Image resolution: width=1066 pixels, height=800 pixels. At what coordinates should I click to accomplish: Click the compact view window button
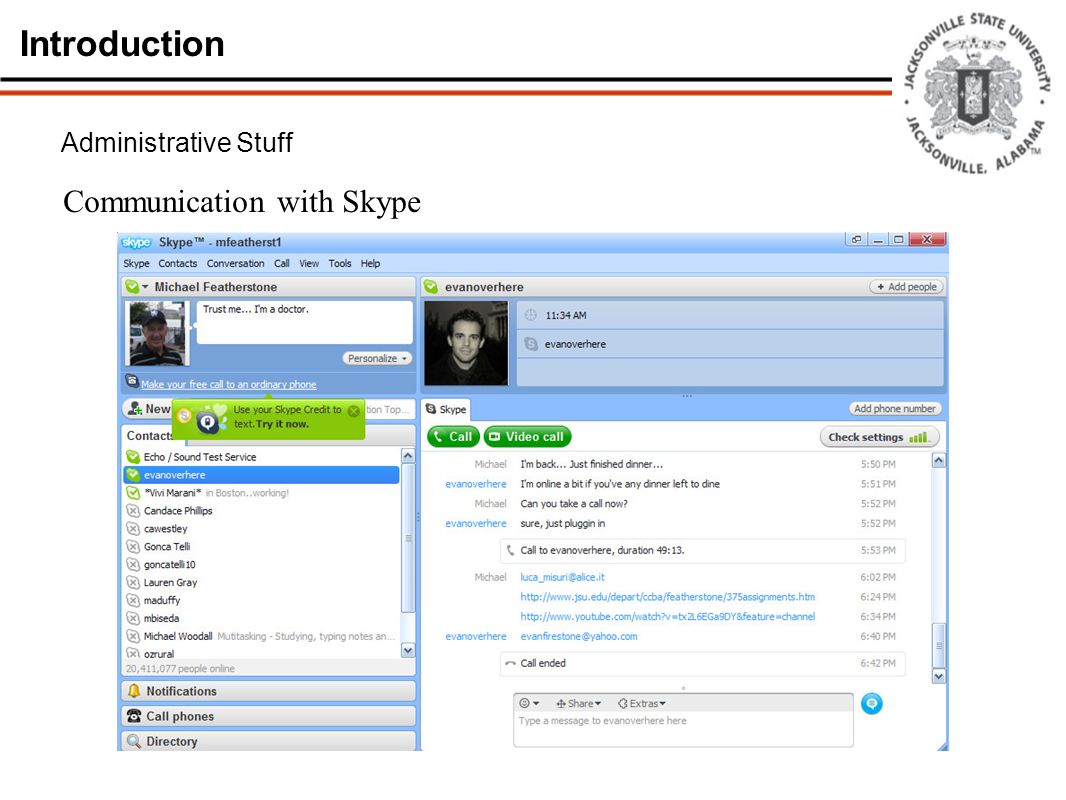856,239
